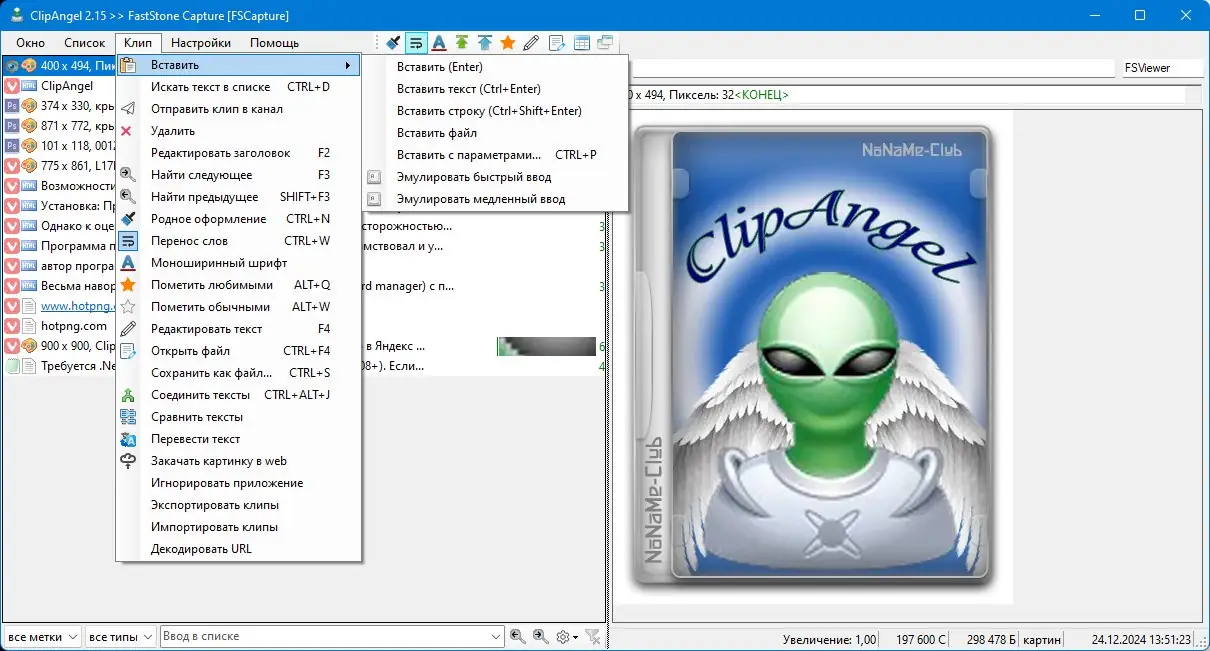Open the 'все метки' dropdown
Viewport: 1210px width, 651px height.
(x=41, y=636)
